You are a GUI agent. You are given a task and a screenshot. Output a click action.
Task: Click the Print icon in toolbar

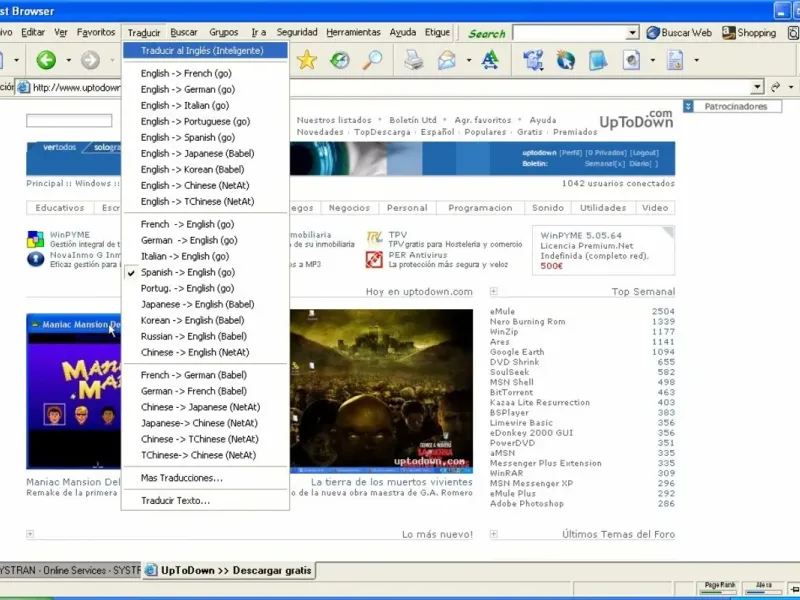(414, 61)
